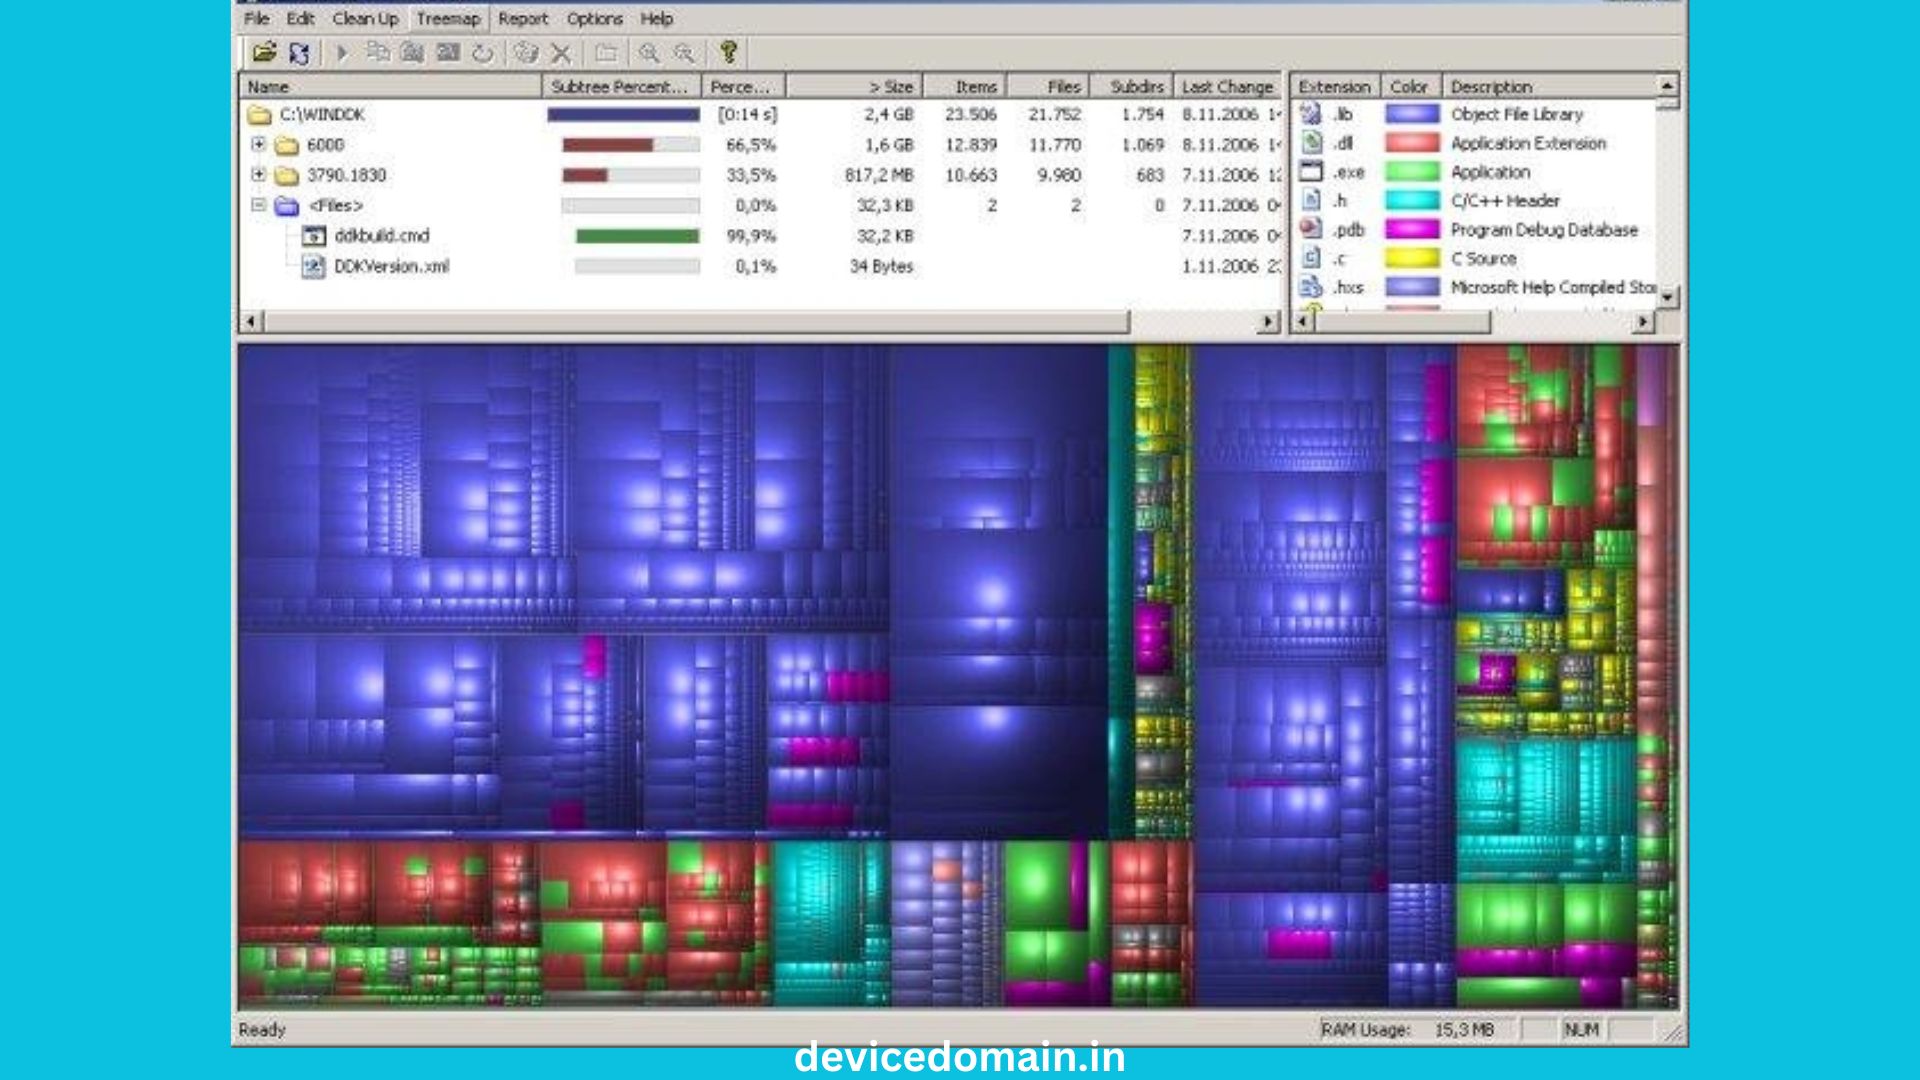The image size is (1920, 1080).
Task: Click the Zoom In magnifier icon
Action: [x=649, y=53]
